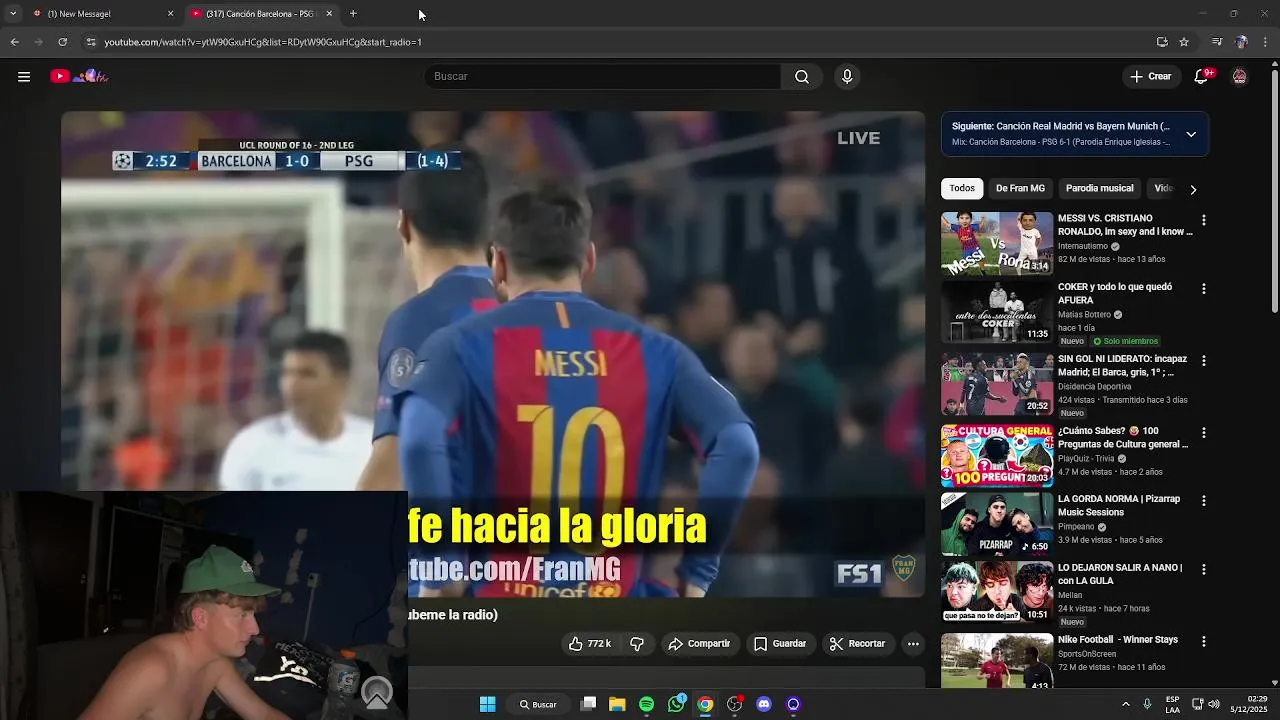Image resolution: width=1280 pixels, height=720 pixels.
Task: Clip the video with Recortar
Action: click(857, 644)
